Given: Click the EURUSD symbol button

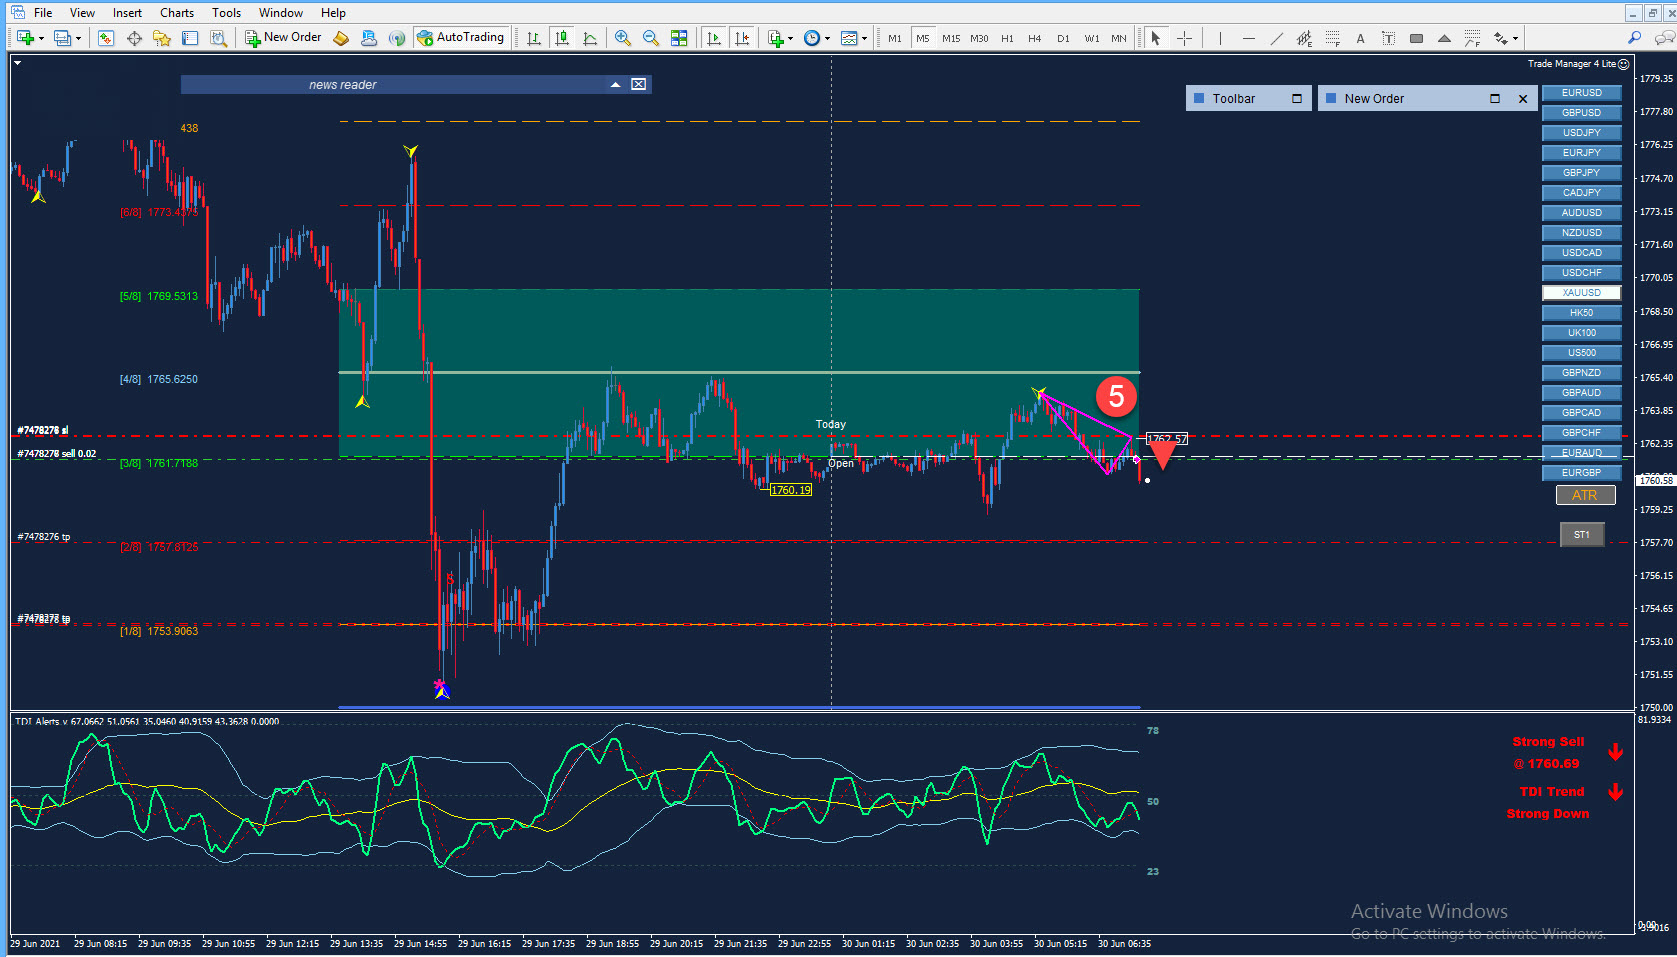Looking at the screenshot, I should coord(1581,93).
